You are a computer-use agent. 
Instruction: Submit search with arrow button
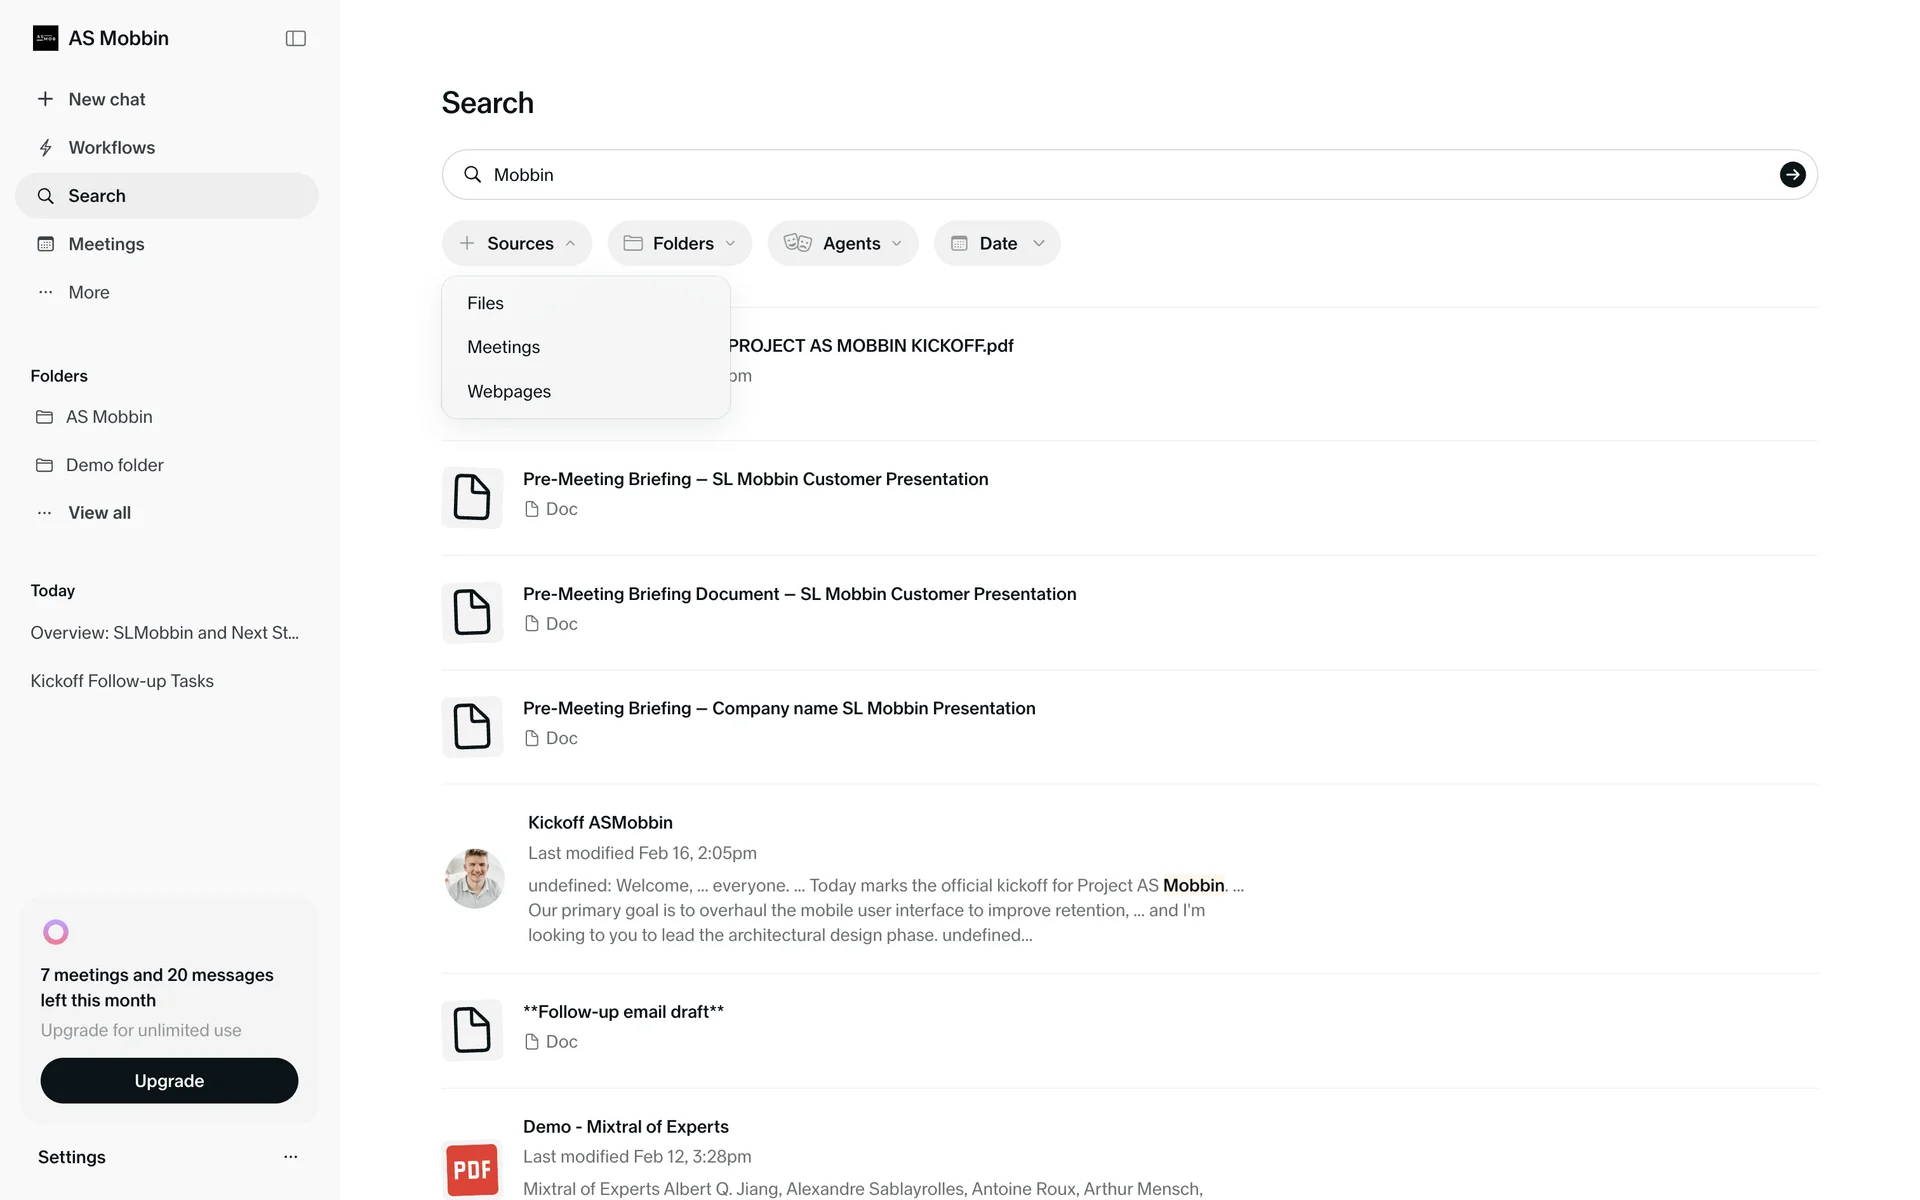[1792, 175]
